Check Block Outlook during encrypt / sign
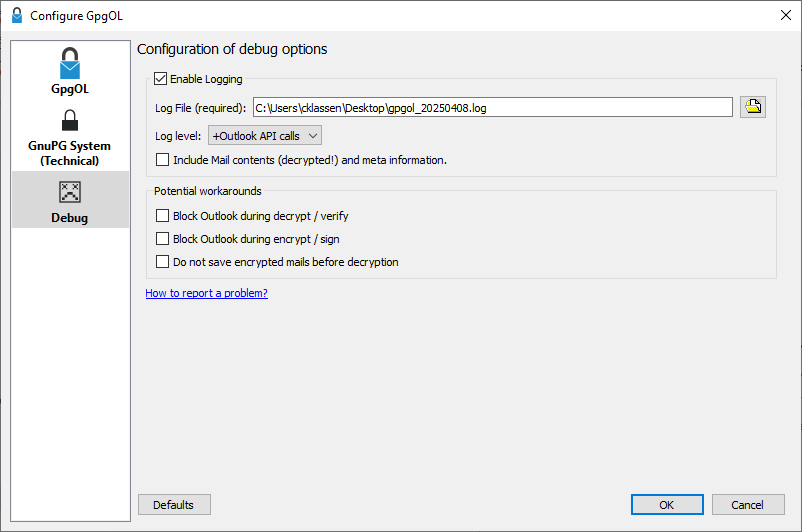The height and width of the screenshot is (532, 802). click(163, 239)
